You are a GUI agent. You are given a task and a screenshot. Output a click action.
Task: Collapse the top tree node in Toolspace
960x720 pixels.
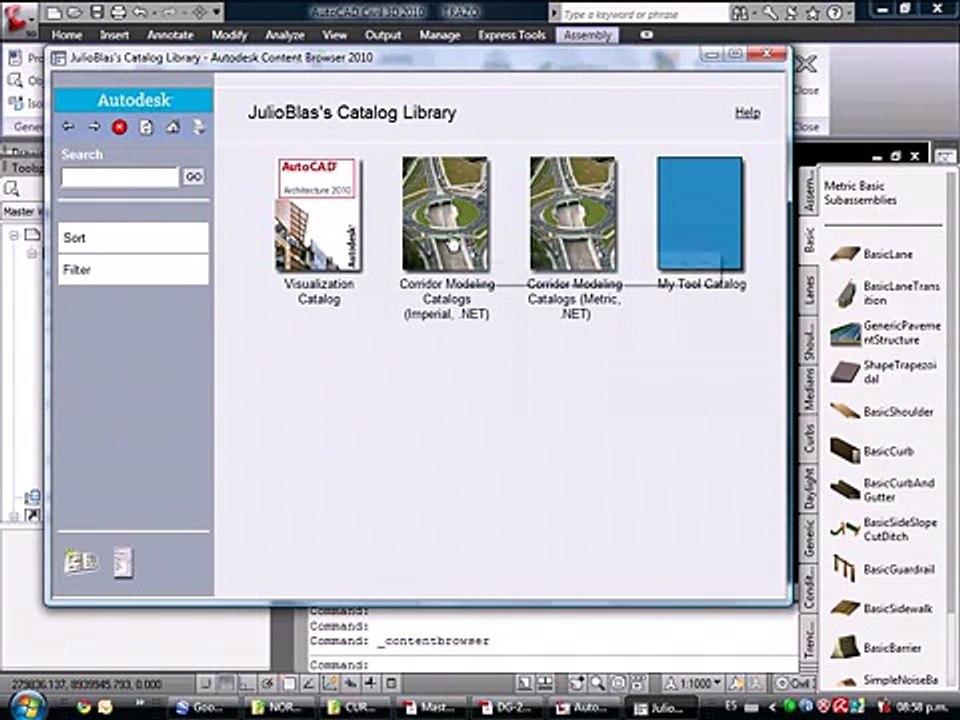[14, 235]
